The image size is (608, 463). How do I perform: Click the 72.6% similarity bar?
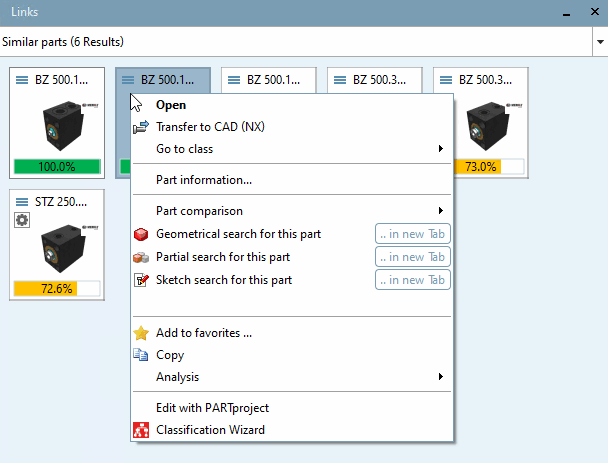point(57,289)
